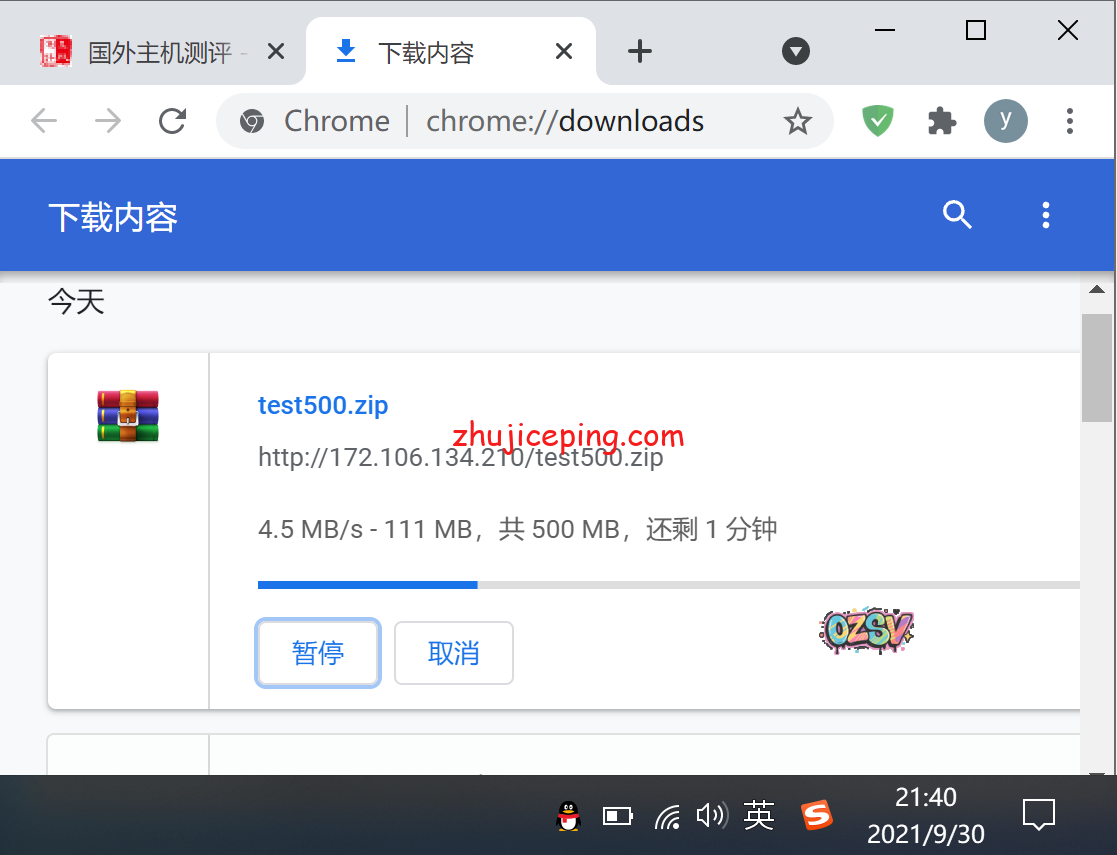Click the WinRAR file icon for test500.zip

coord(128,417)
